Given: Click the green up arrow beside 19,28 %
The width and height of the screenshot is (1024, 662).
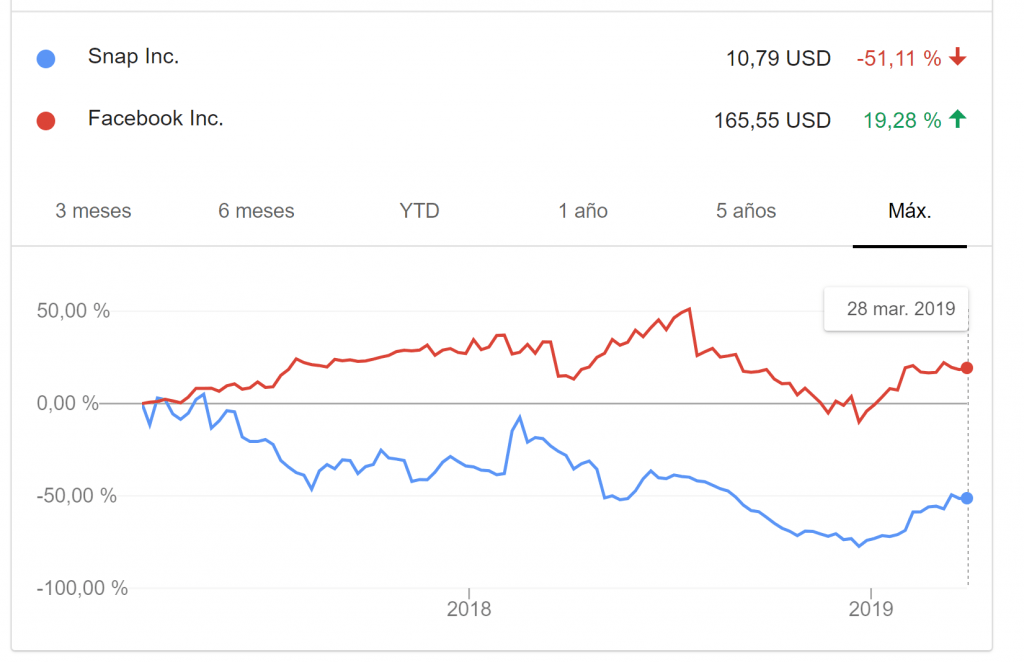Looking at the screenshot, I should (x=957, y=119).
